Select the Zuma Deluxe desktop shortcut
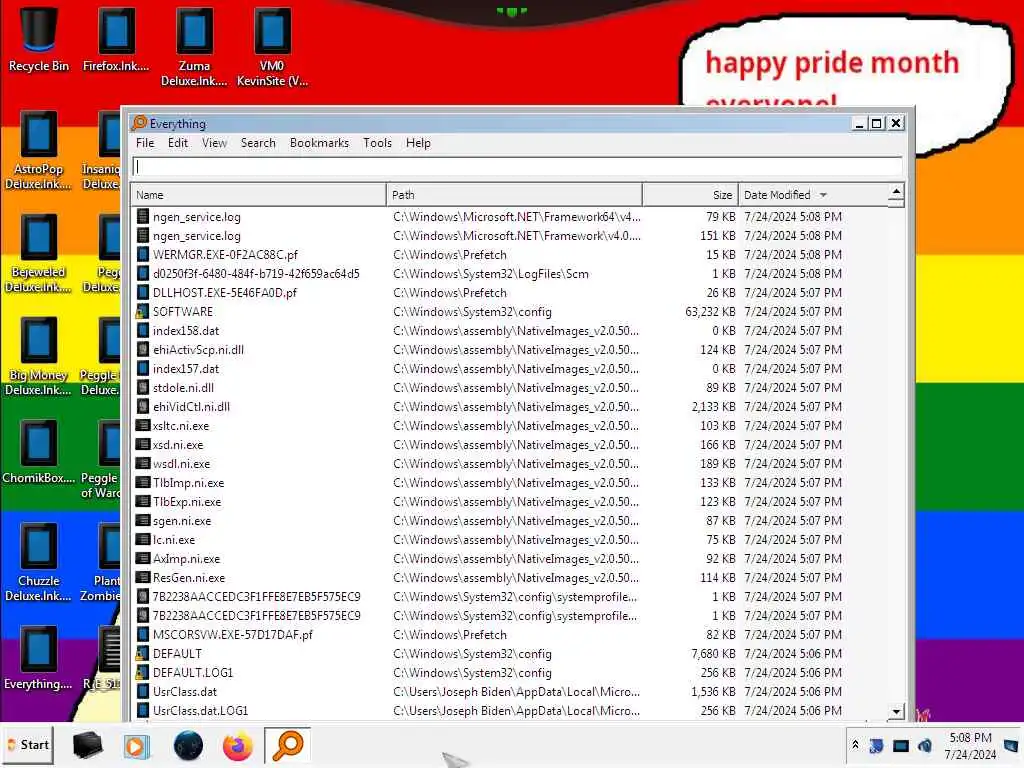 pos(194,47)
